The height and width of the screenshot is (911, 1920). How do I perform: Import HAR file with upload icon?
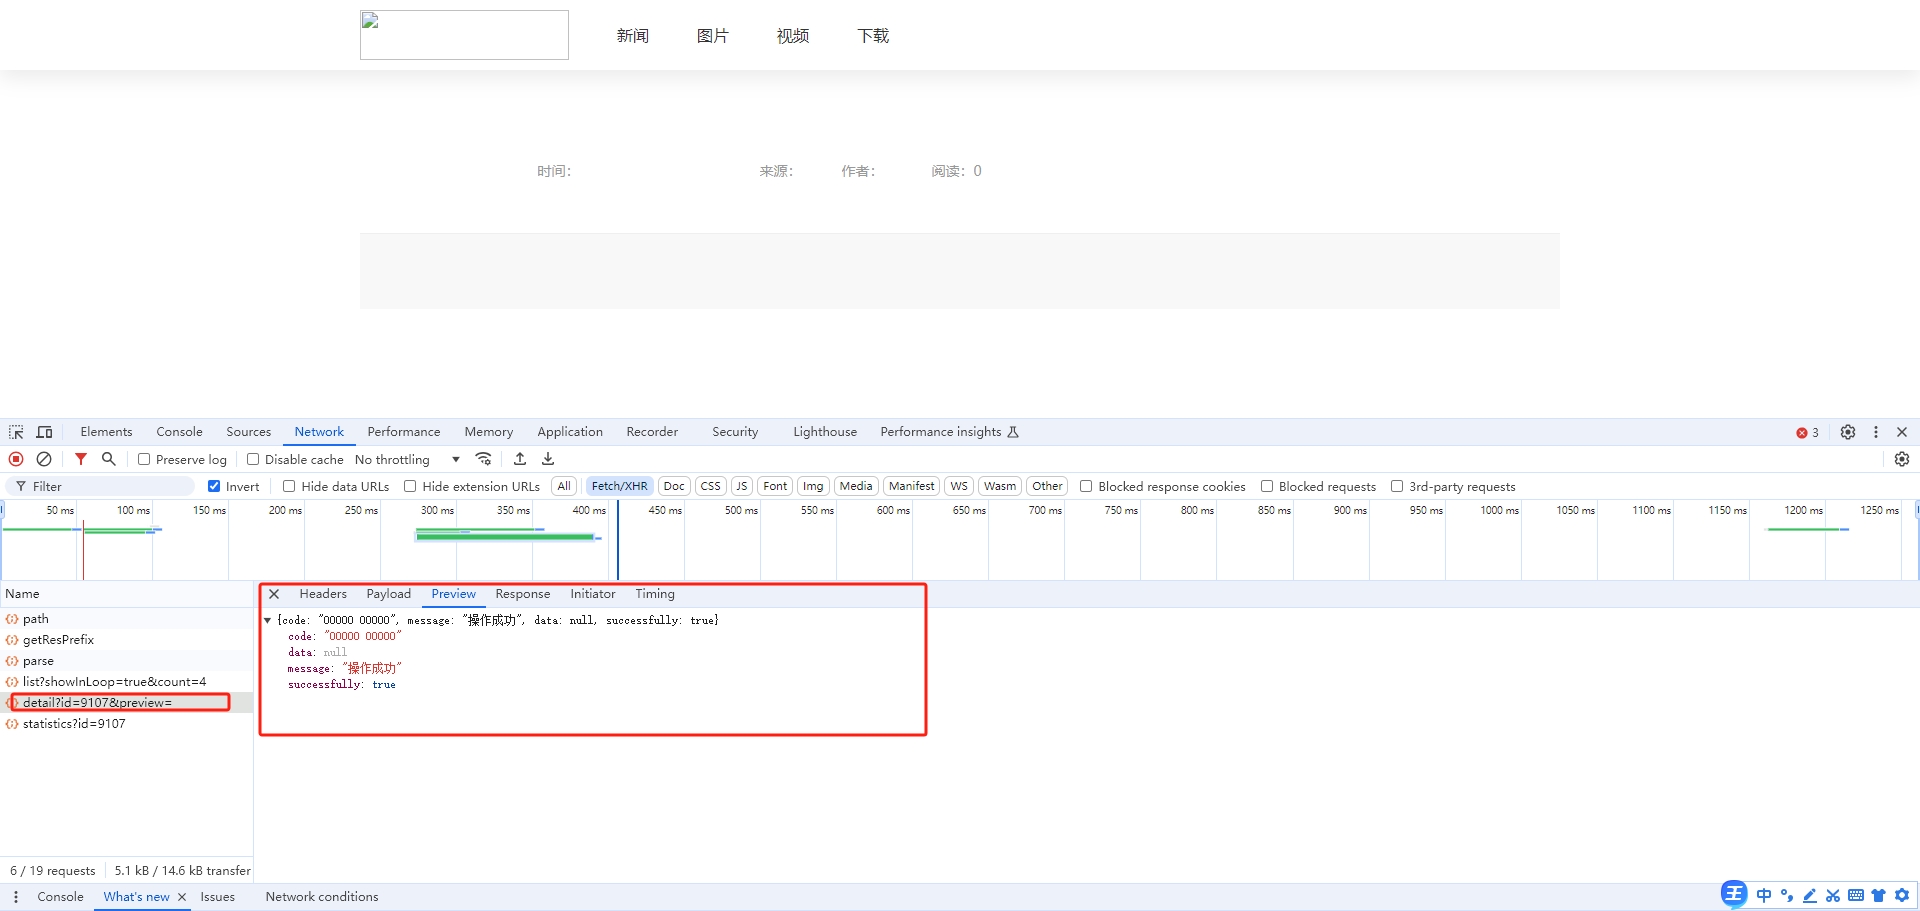pos(520,459)
